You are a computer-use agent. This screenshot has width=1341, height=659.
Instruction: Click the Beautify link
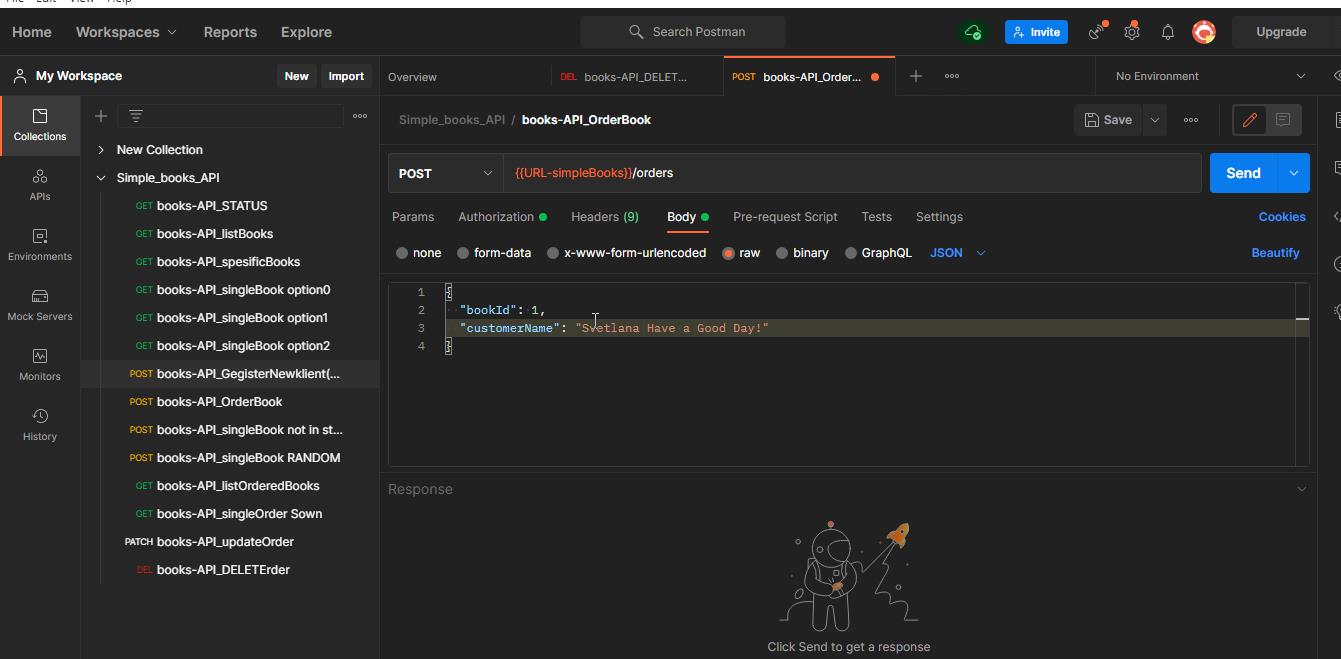(1275, 253)
